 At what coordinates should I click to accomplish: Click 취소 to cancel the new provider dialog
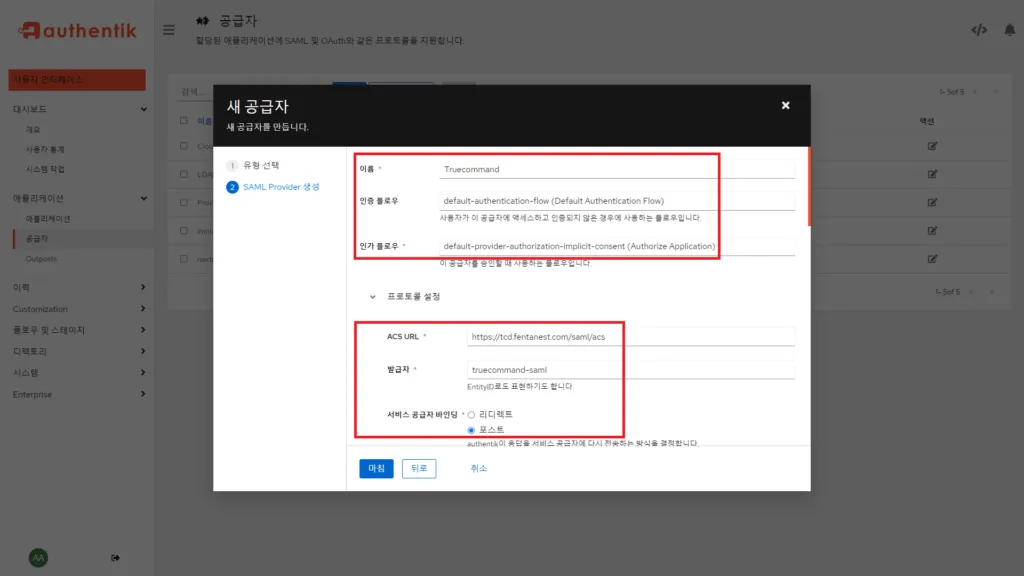pos(478,468)
